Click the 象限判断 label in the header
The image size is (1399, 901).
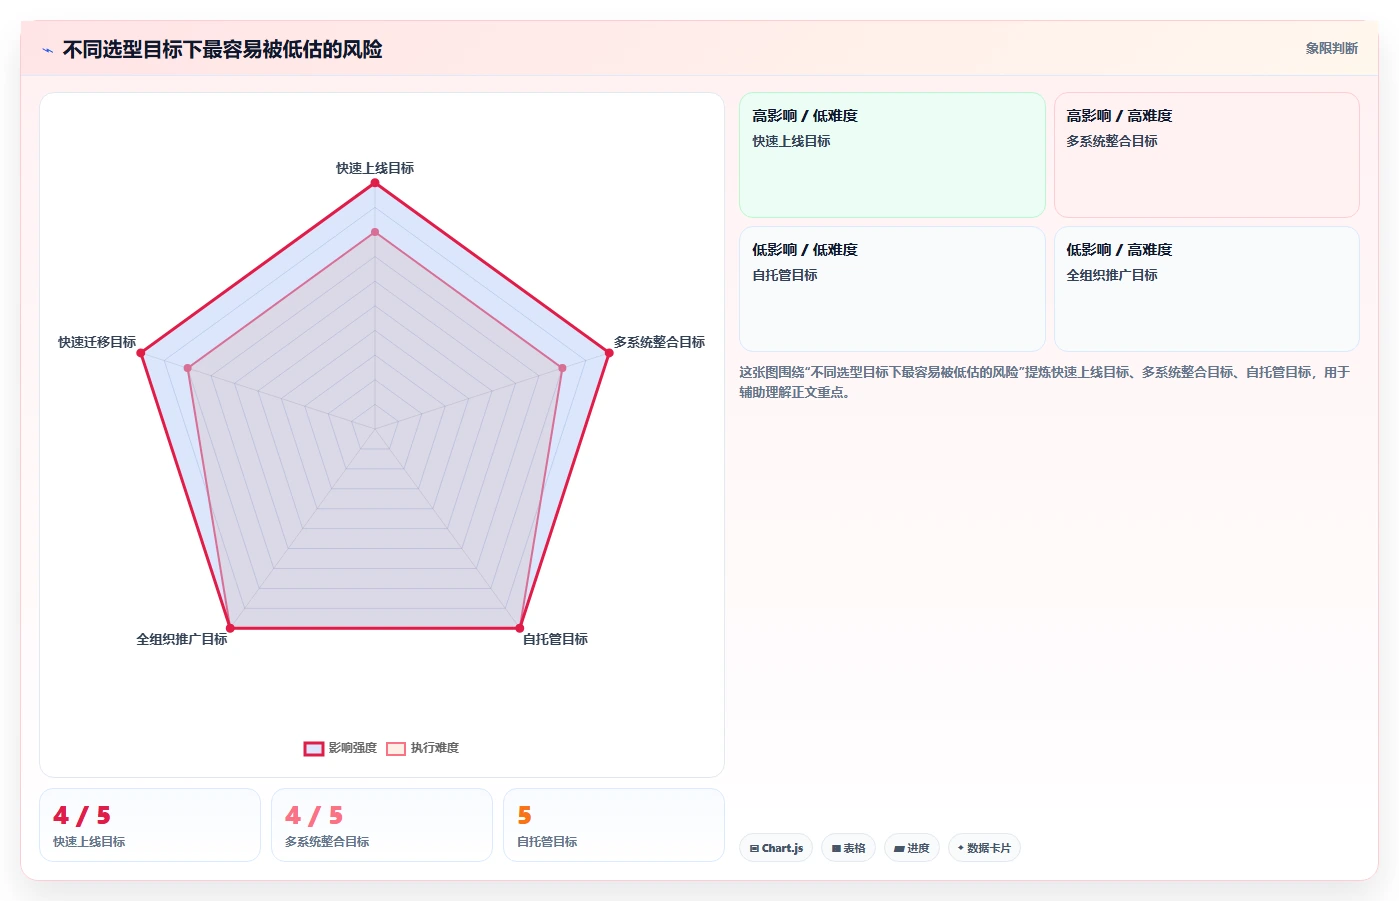pyautogui.click(x=1331, y=48)
